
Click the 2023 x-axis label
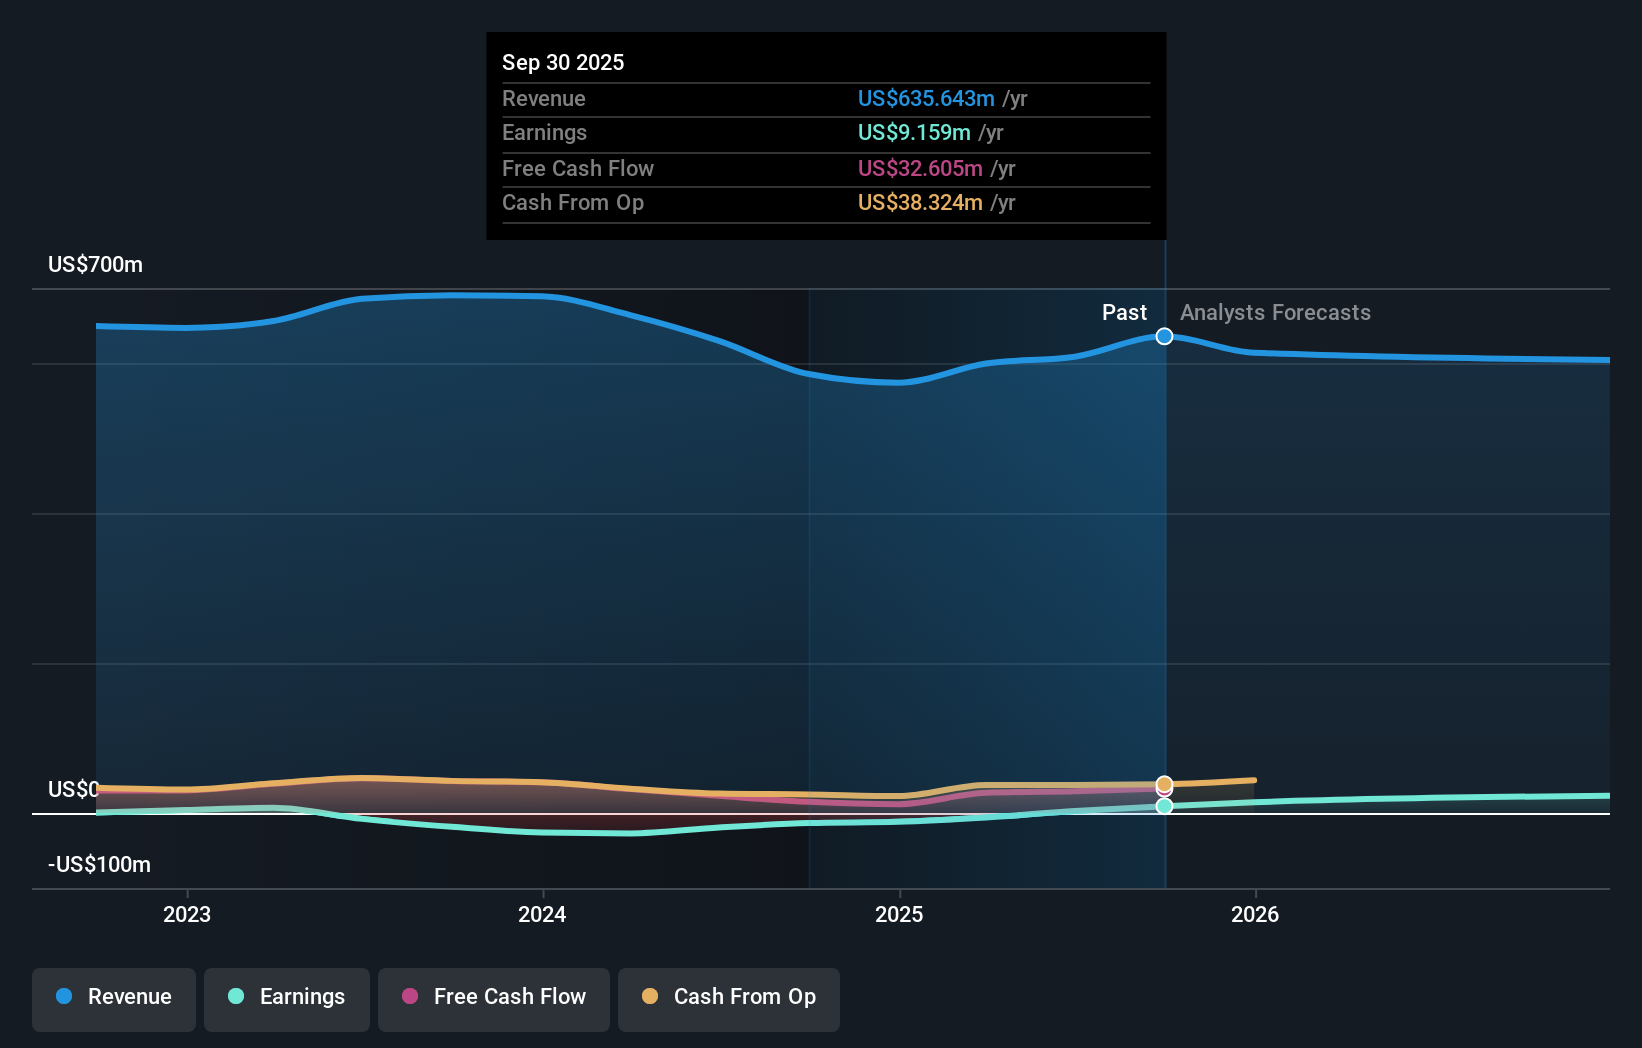187,914
